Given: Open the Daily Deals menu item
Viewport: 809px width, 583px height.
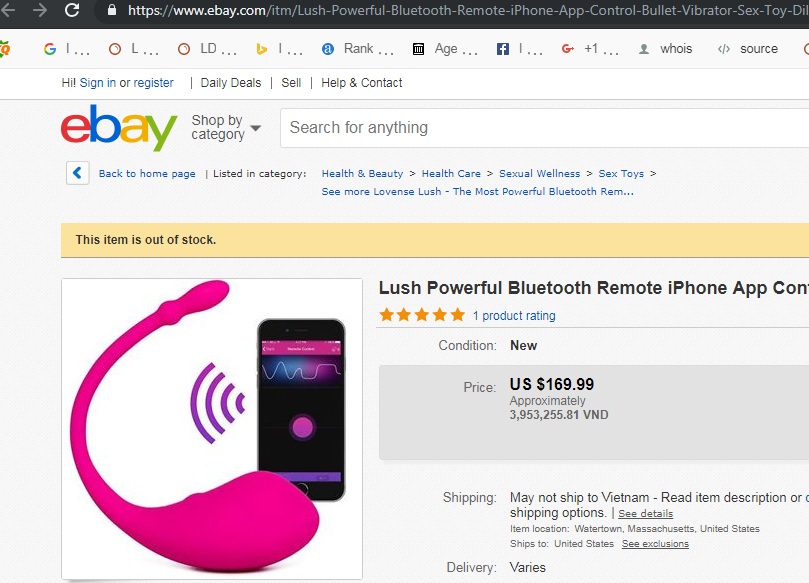Looking at the screenshot, I should (230, 83).
